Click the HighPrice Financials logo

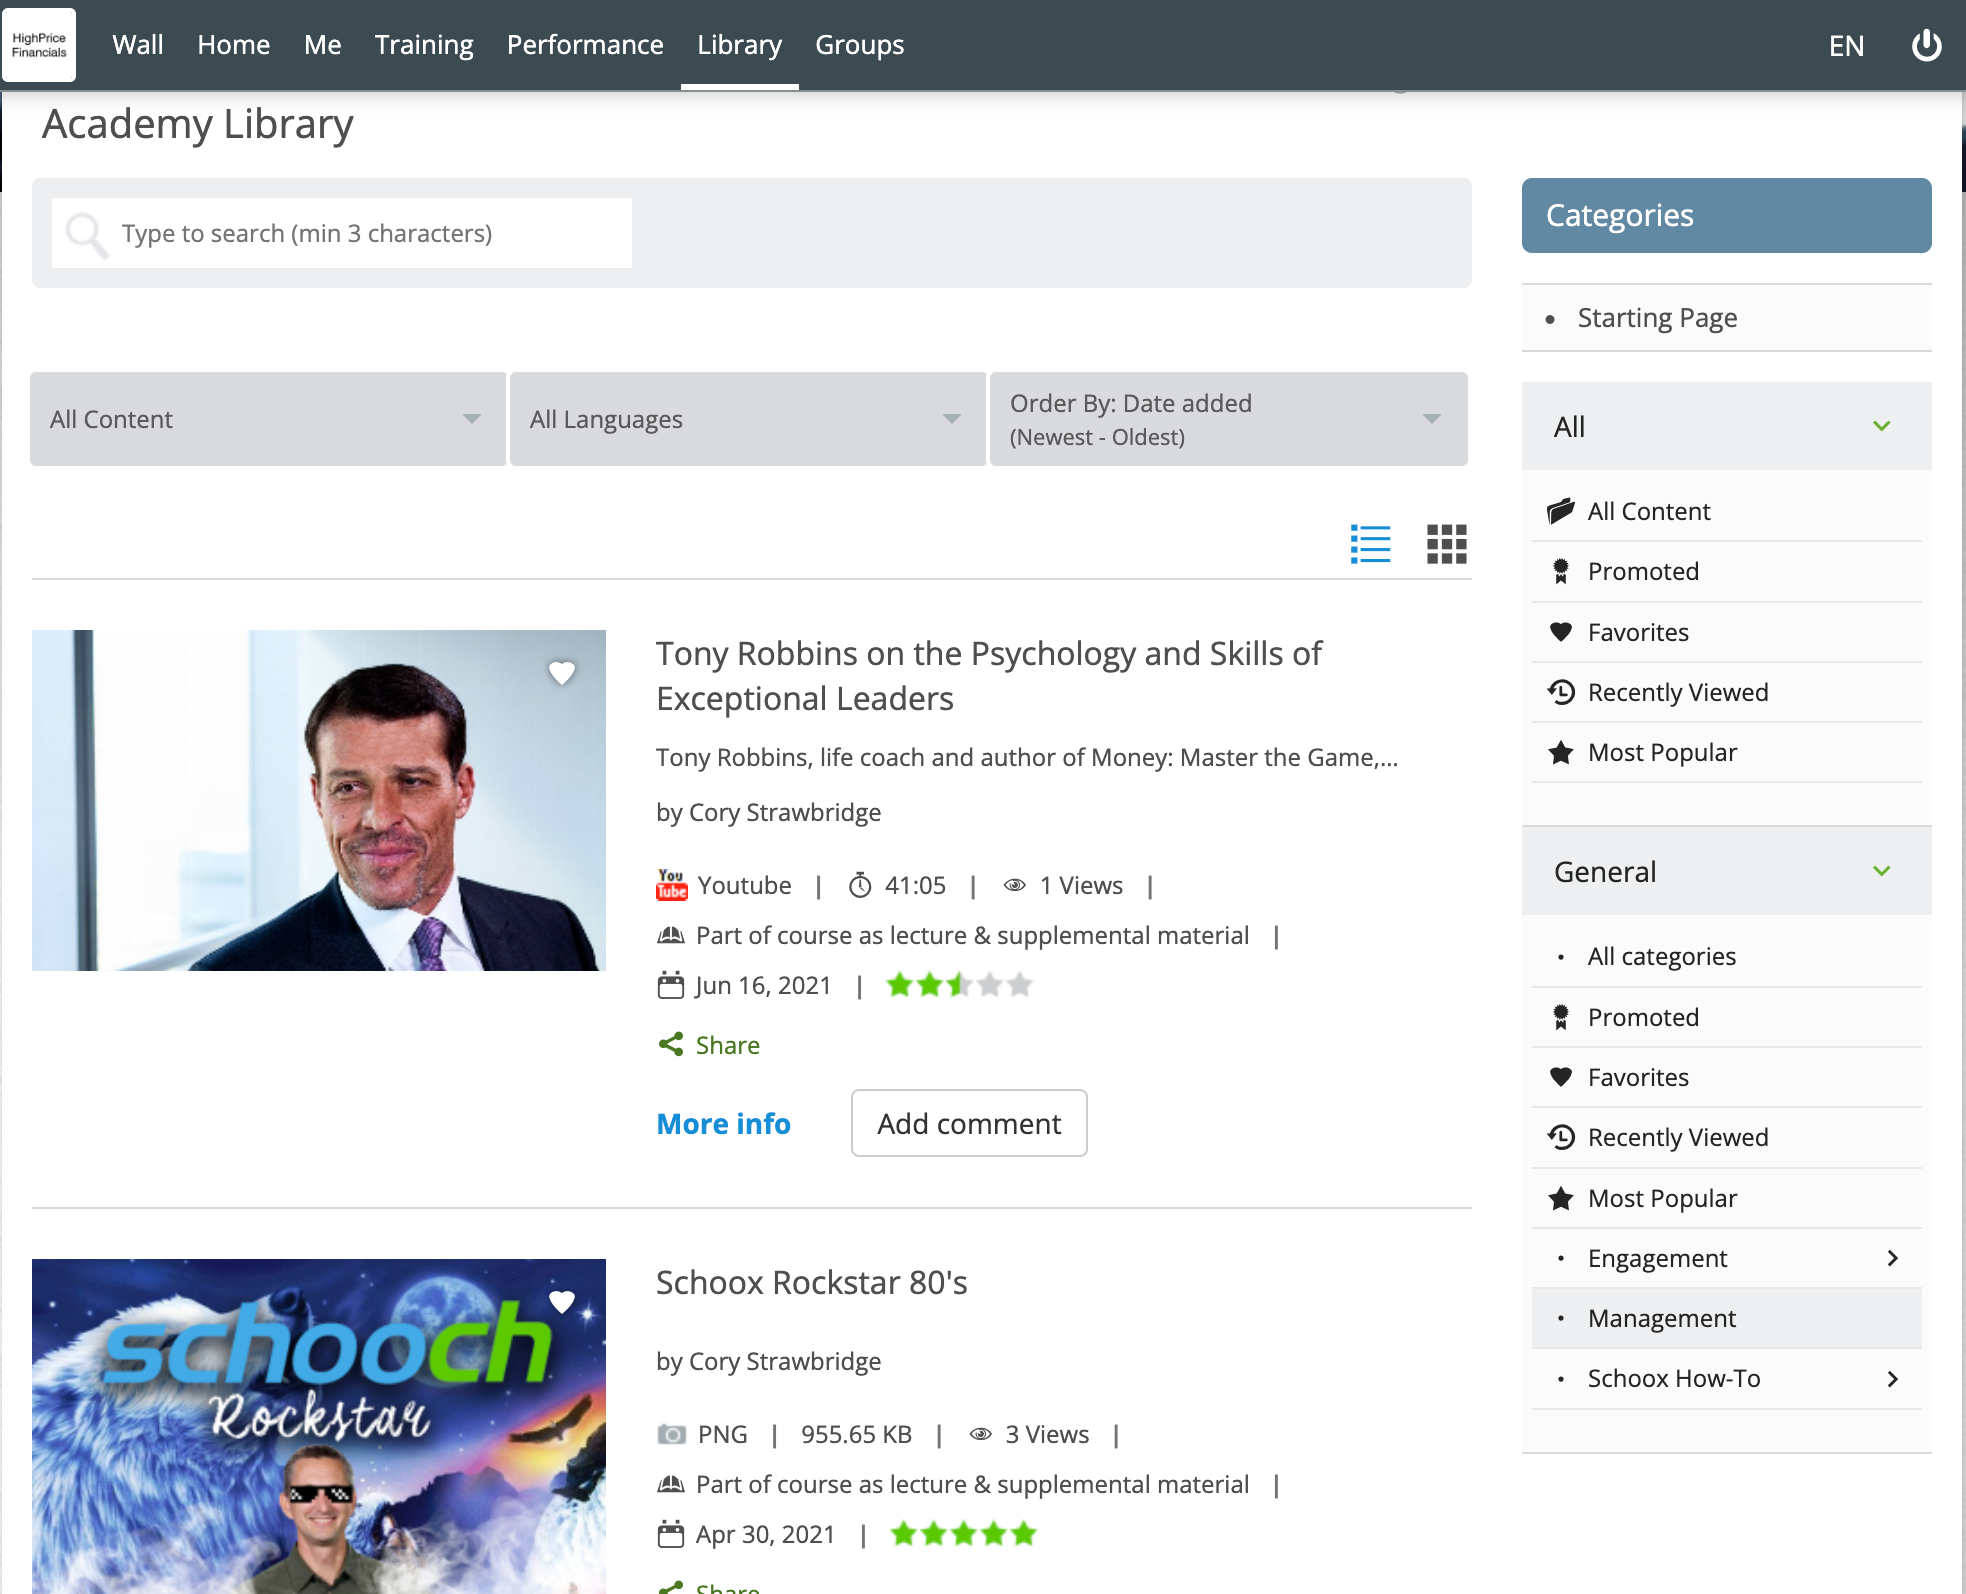pyautogui.click(x=39, y=45)
